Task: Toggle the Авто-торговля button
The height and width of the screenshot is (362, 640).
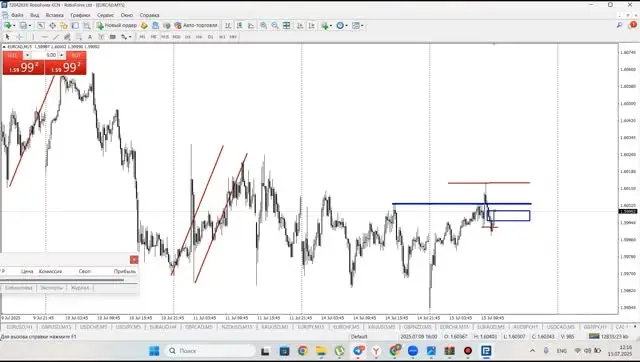Action: pos(196,25)
